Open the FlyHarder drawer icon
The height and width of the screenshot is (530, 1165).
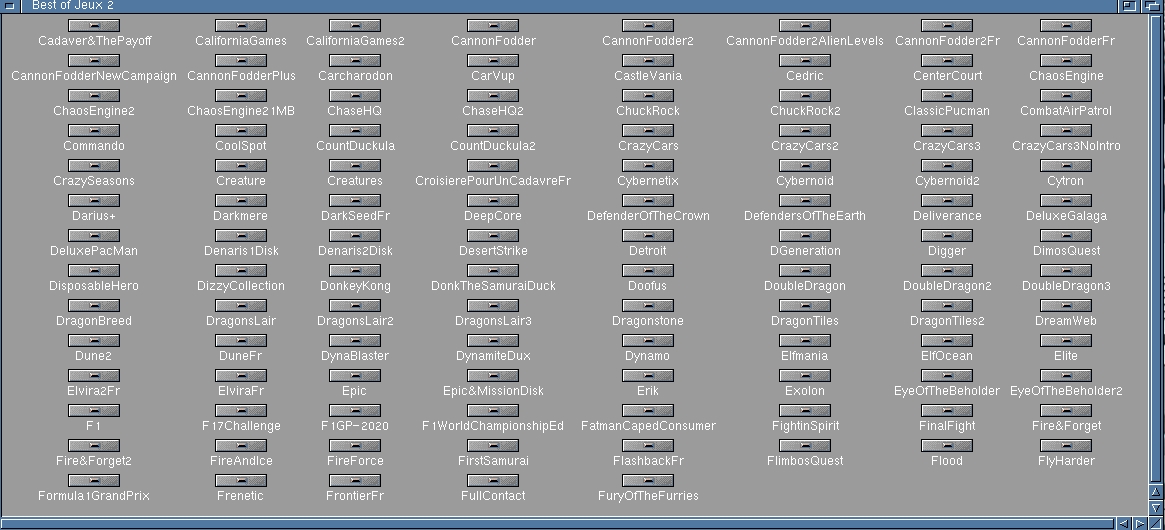tap(1065, 445)
